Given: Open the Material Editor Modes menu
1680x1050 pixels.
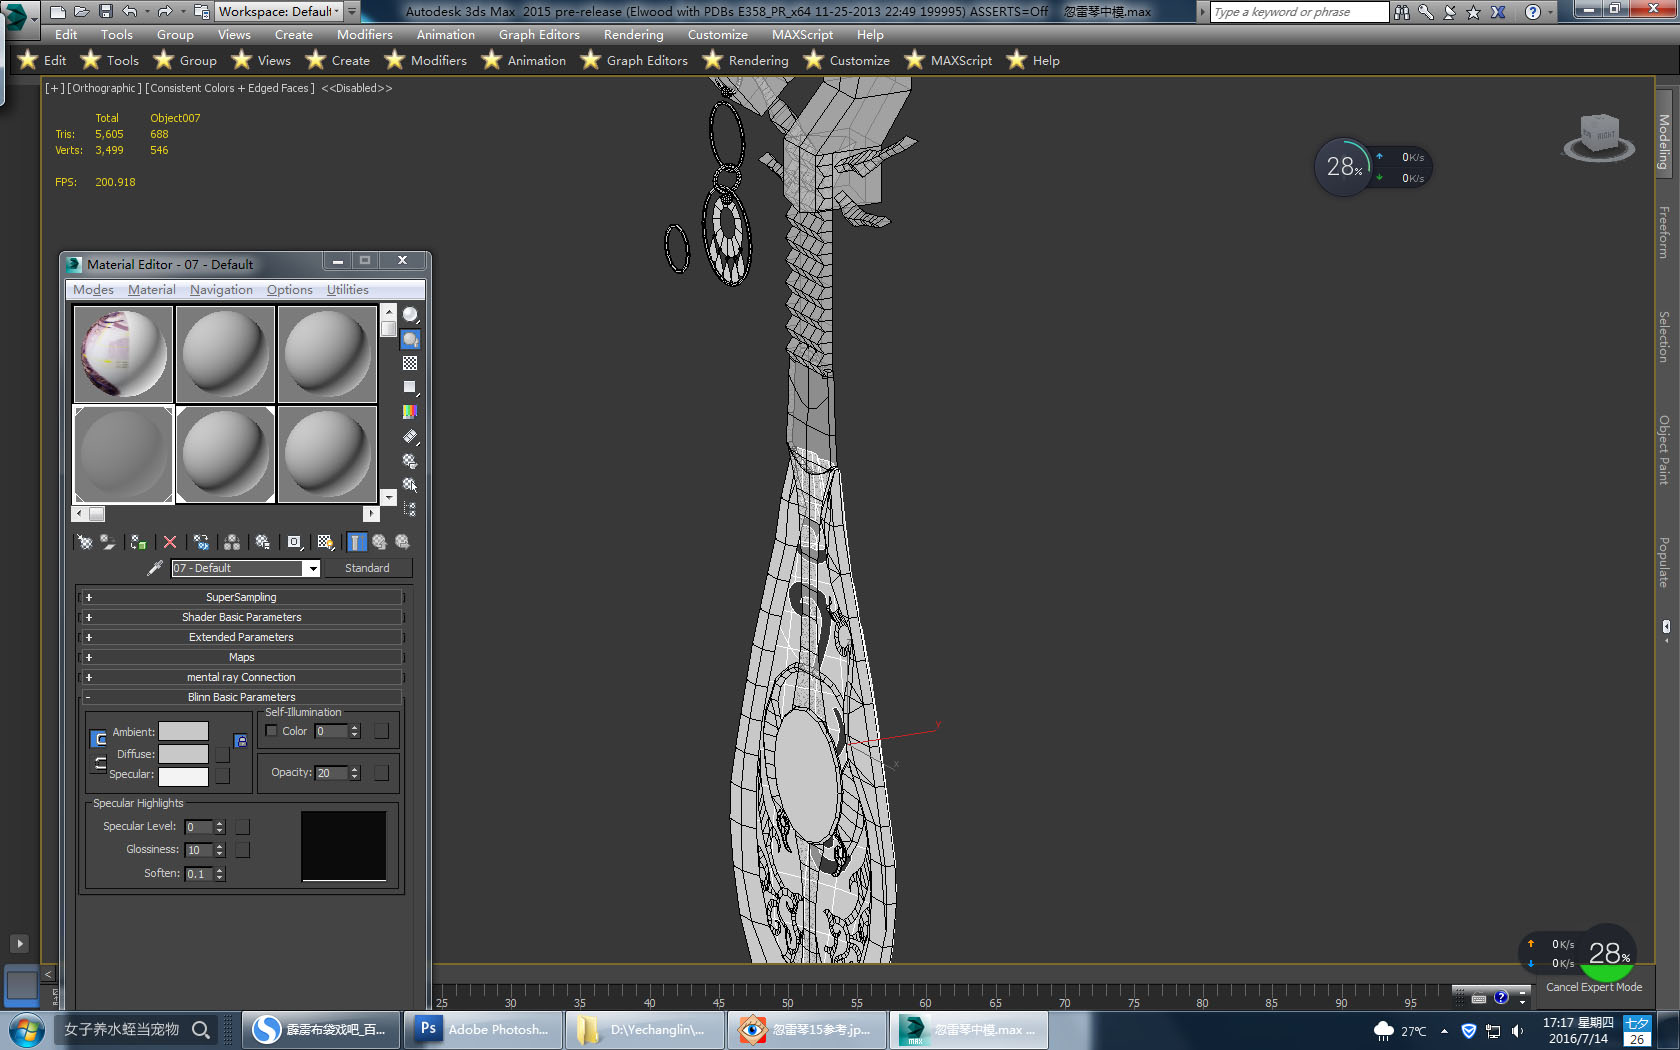Looking at the screenshot, I should pyautogui.click(x=93, y=290).
